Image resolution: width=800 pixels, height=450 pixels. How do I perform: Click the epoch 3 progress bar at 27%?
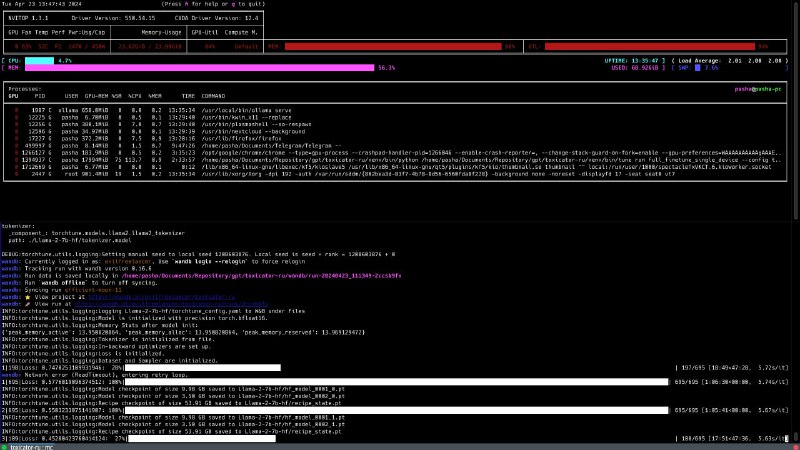pos(202,439)
